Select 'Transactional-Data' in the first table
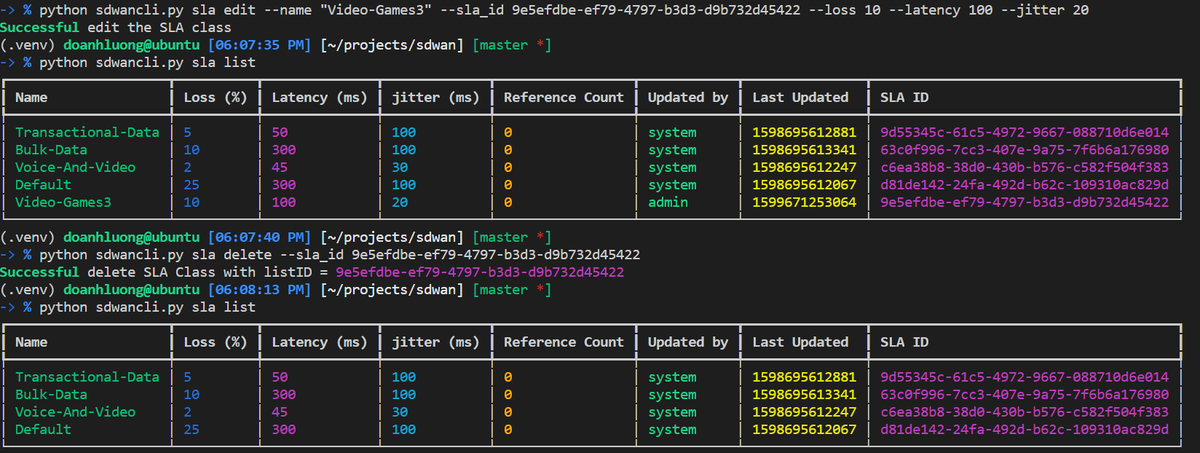This screenshot has width=1200, height=453. tap(87, 132)
